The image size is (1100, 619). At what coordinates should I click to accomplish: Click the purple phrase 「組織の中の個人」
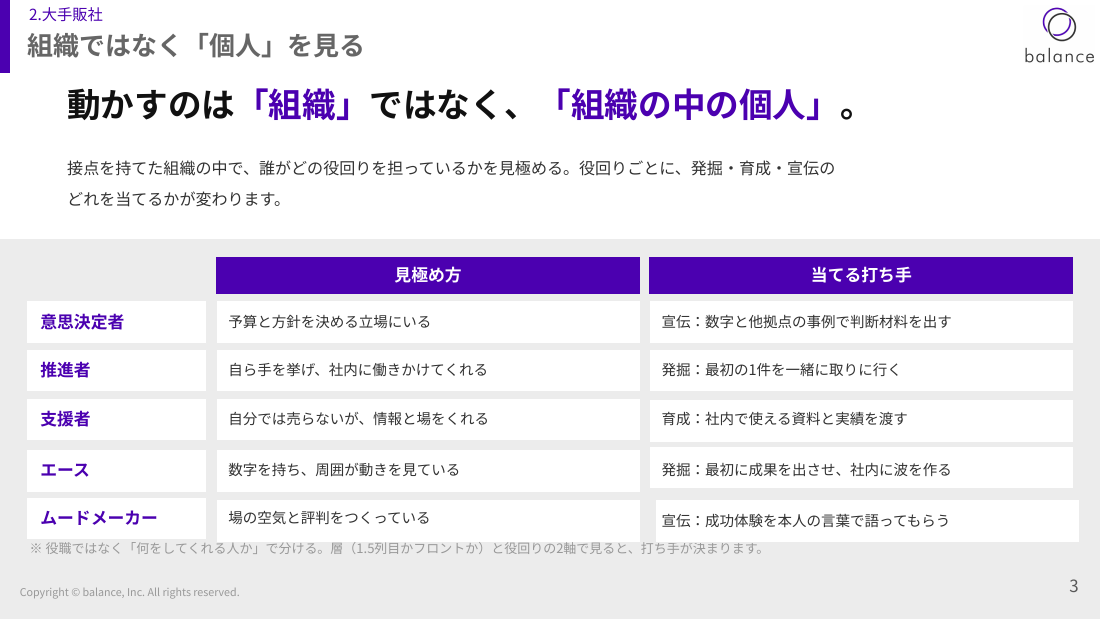(x=688, y=105)
